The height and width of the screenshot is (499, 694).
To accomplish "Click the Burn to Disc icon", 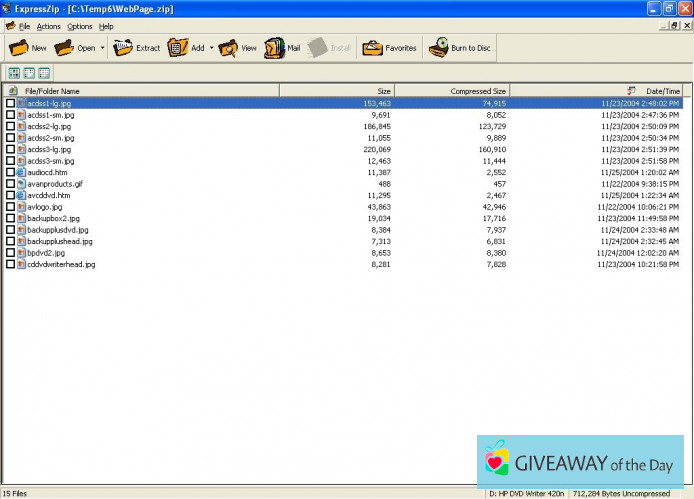I will pos(439,48).
